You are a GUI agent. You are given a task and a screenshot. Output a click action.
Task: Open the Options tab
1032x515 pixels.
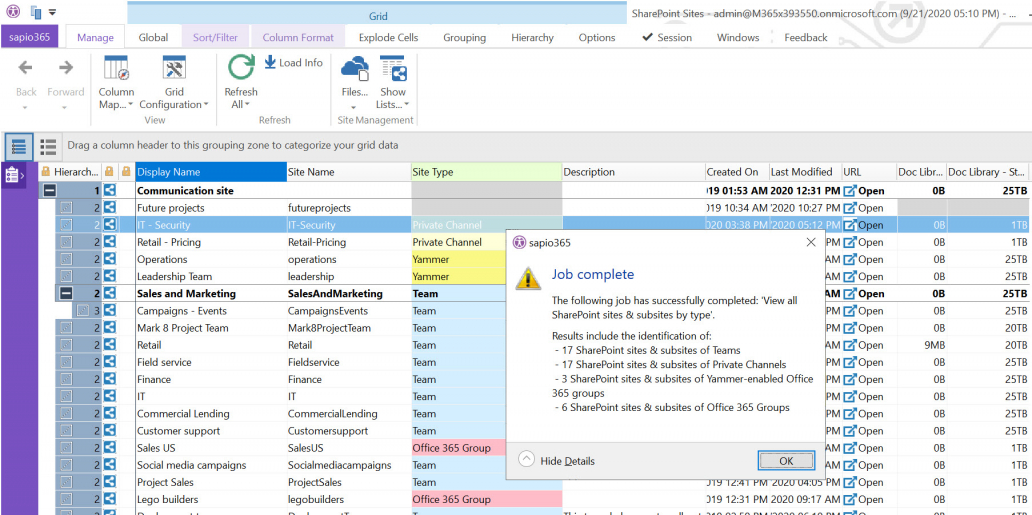597,38
